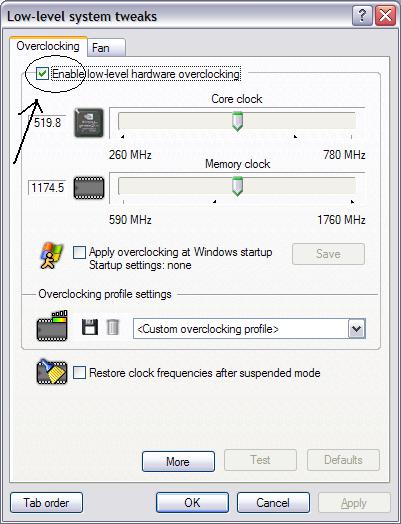401x524 pixels.
Task: Click the restore clock frequencies brush icon
Action: tap(52, 372)
